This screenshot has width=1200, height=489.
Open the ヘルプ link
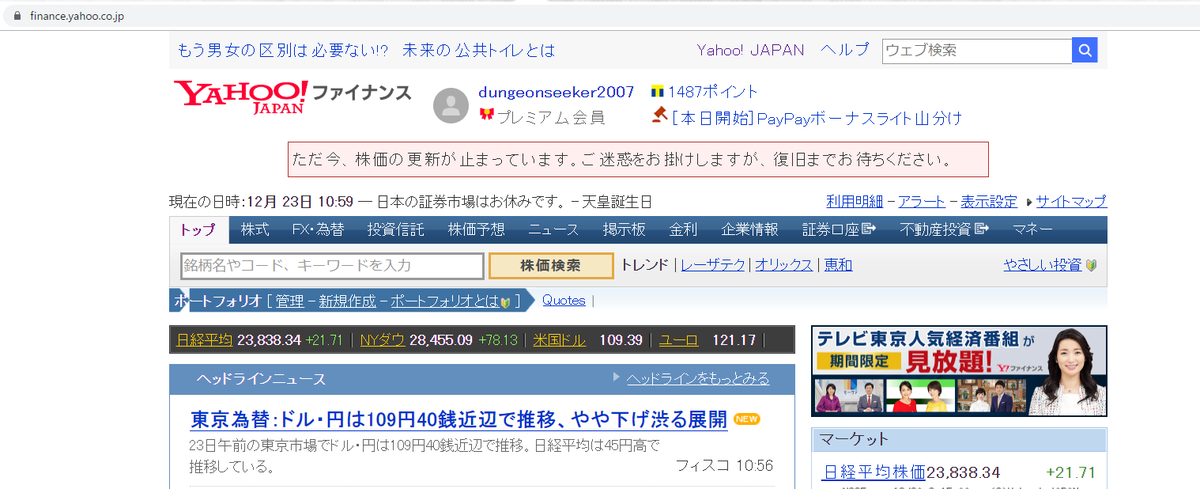[845, 50]
